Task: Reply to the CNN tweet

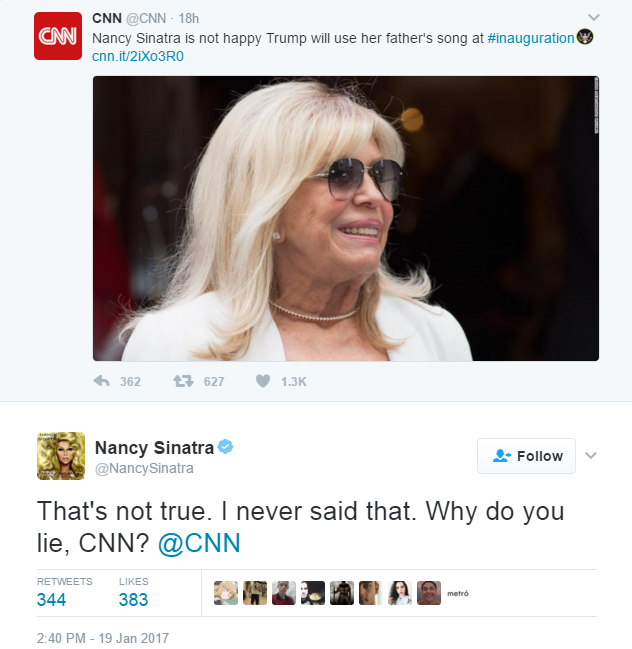Action: [102, 381]
